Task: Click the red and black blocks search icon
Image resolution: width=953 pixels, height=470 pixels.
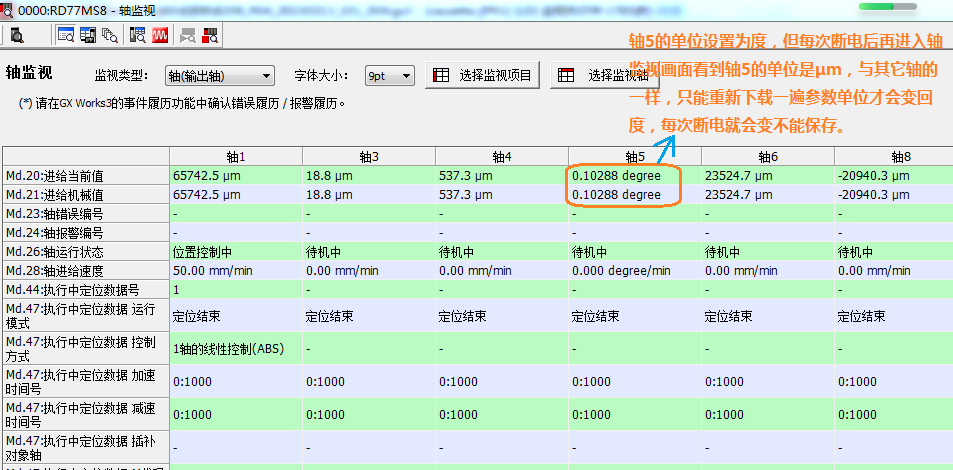Action: pos(210,35)
